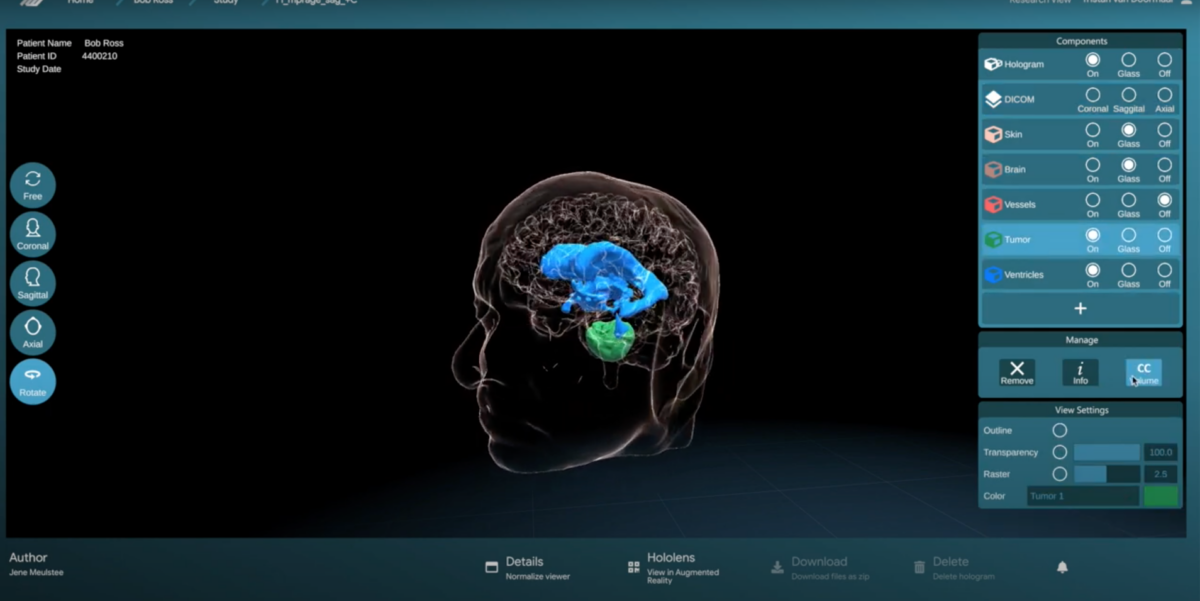The height and width of the screenshot is (601, 1200).
Task: View in Augmented Reality with Hololens
Action: click(x=670, y=567)
